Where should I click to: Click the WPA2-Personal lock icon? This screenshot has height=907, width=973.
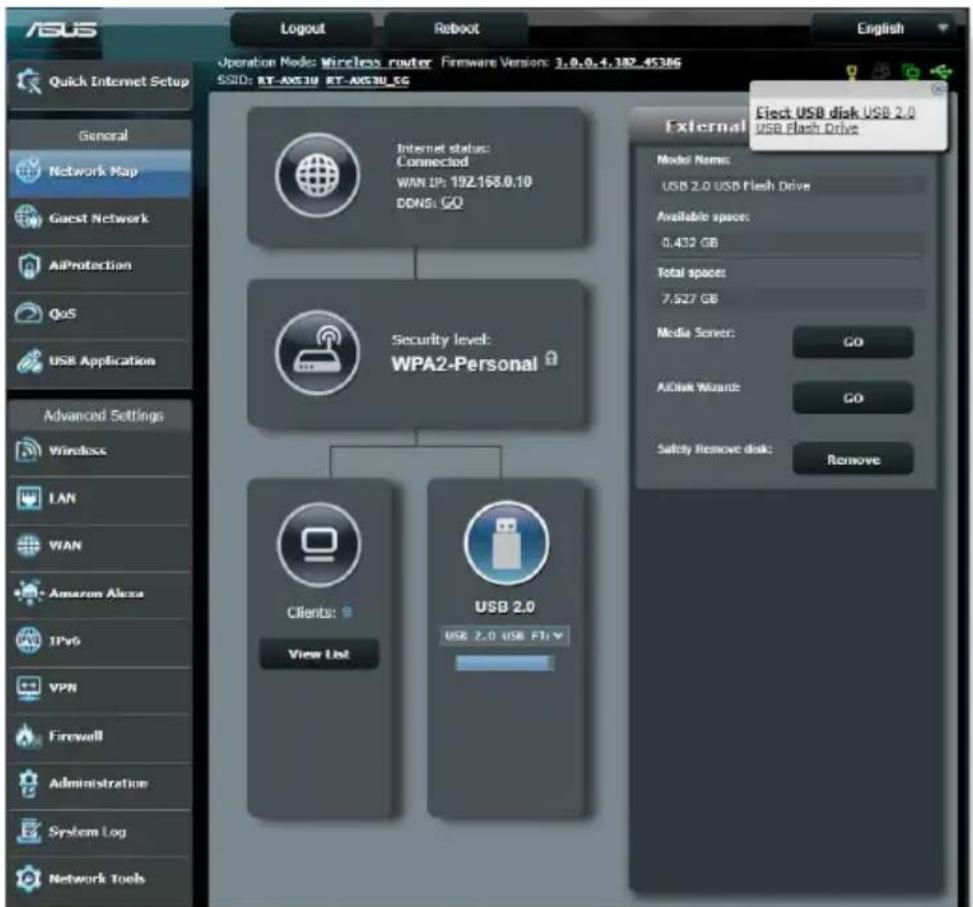pos(551,359)
